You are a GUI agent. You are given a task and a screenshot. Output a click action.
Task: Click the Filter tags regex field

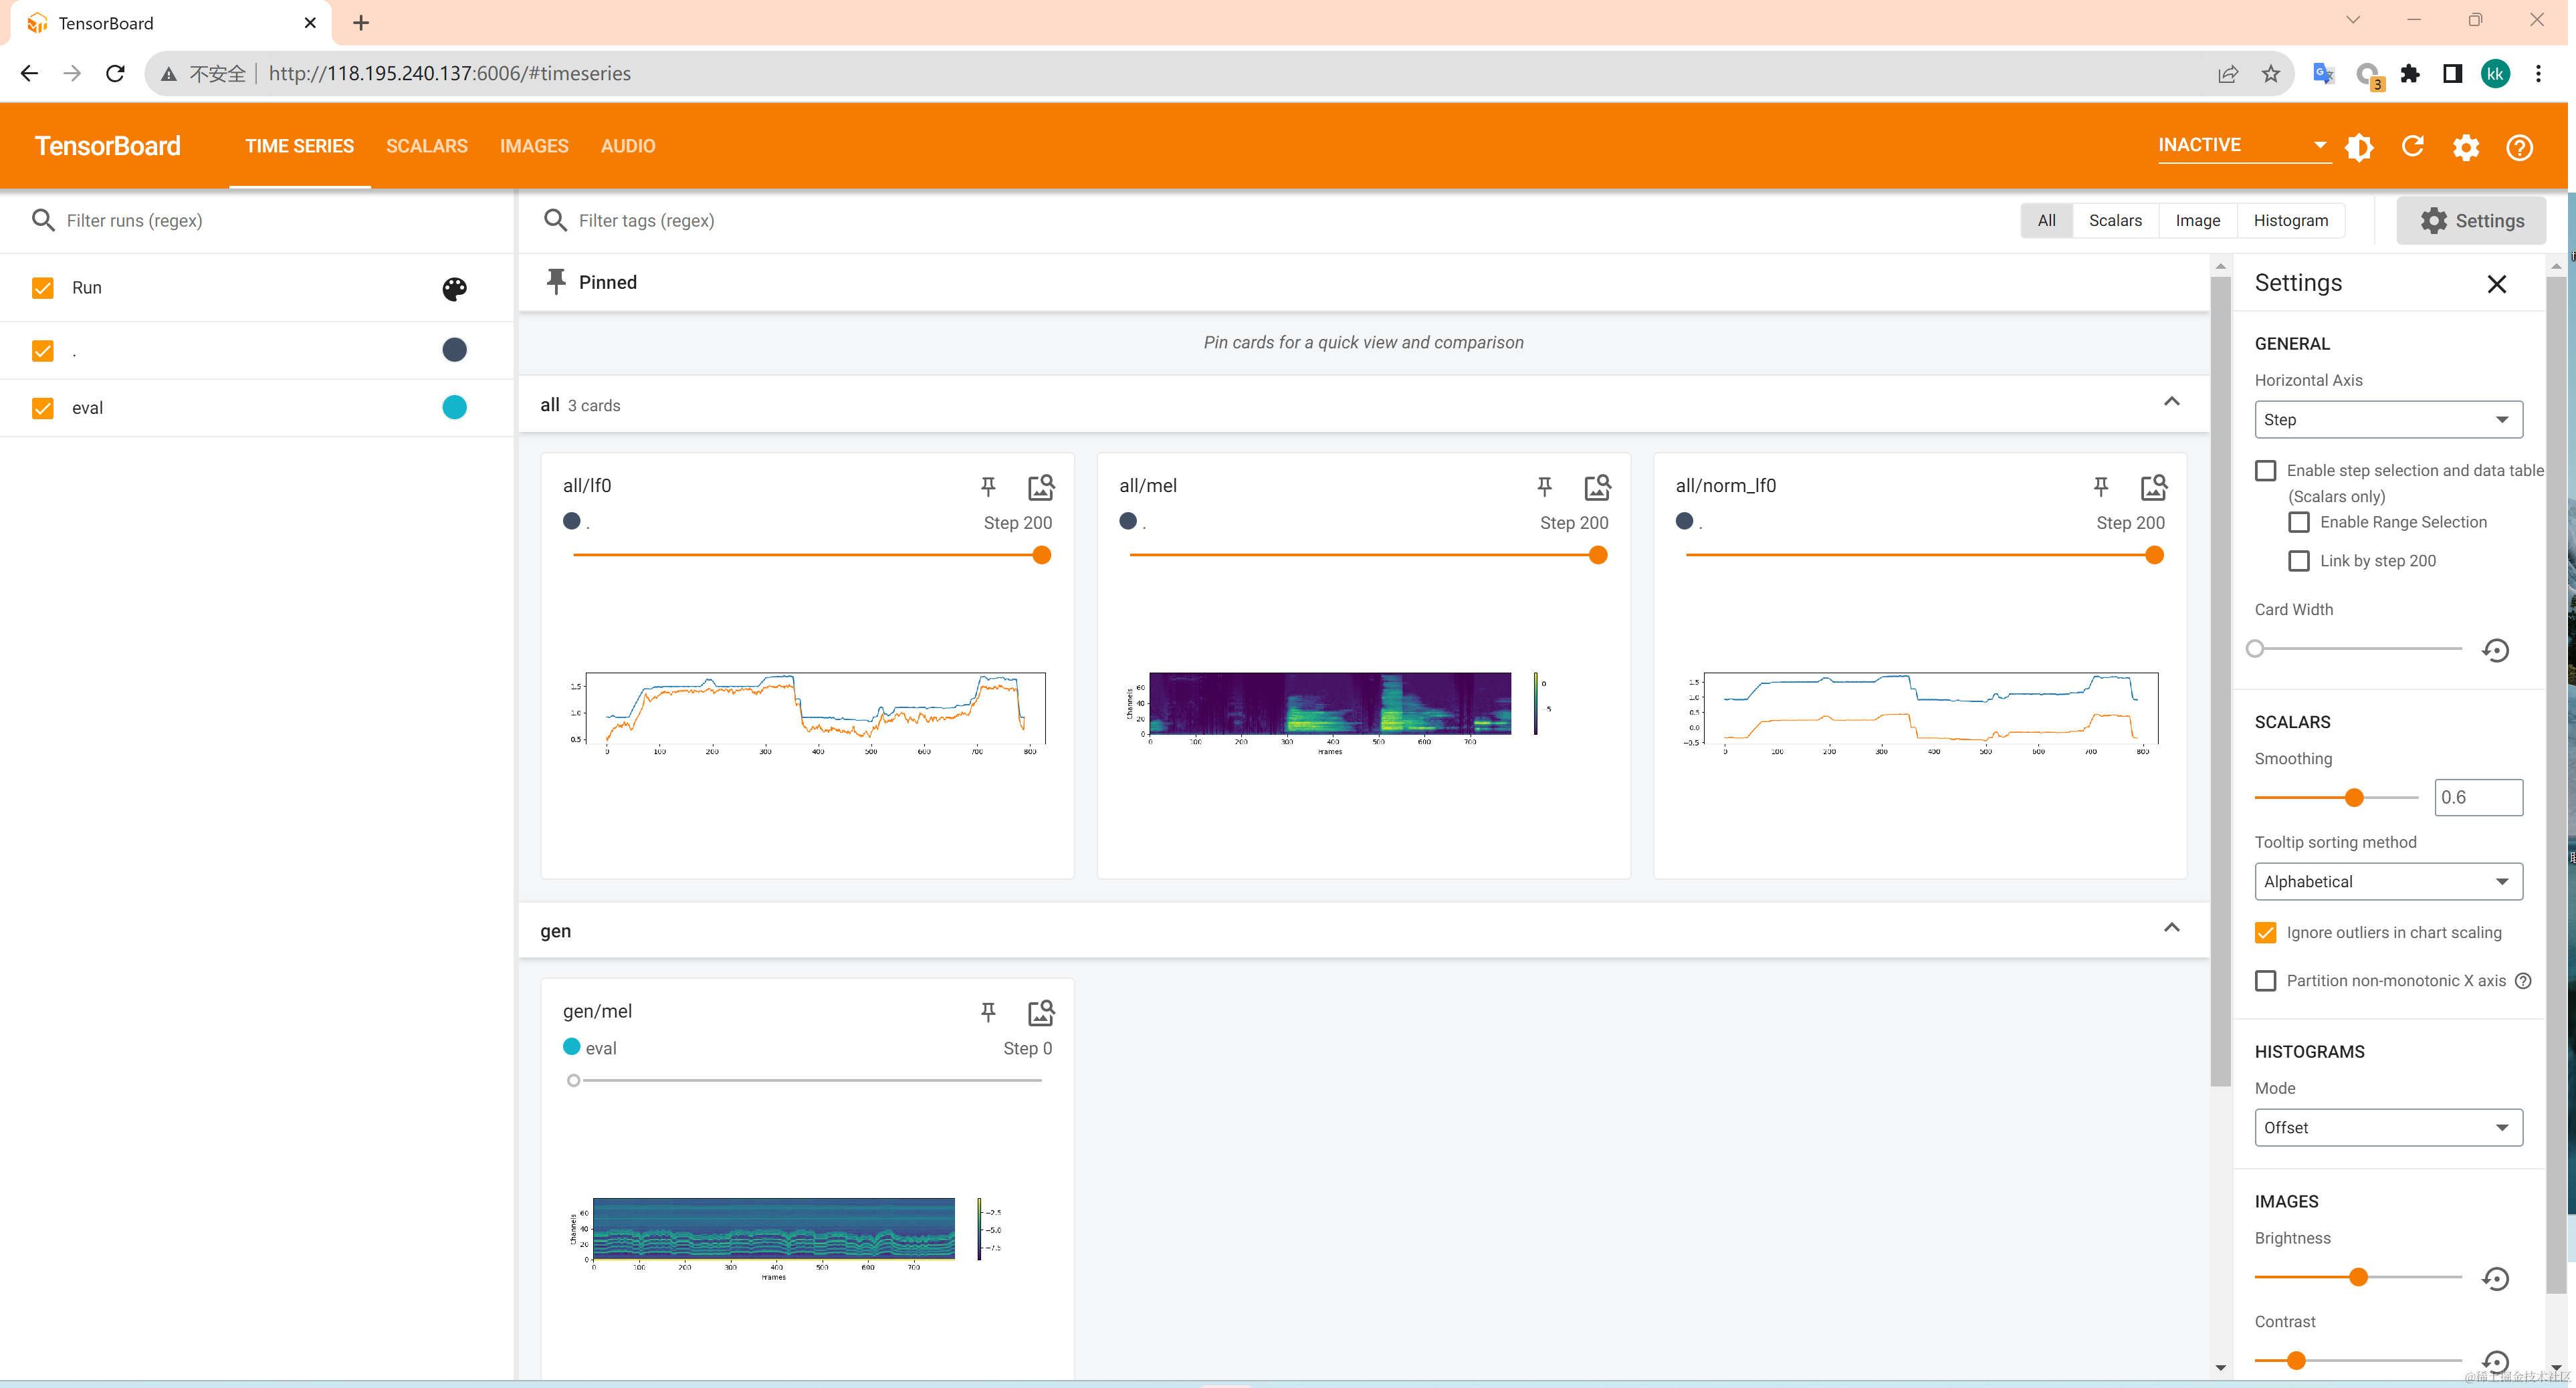(800, 220)
